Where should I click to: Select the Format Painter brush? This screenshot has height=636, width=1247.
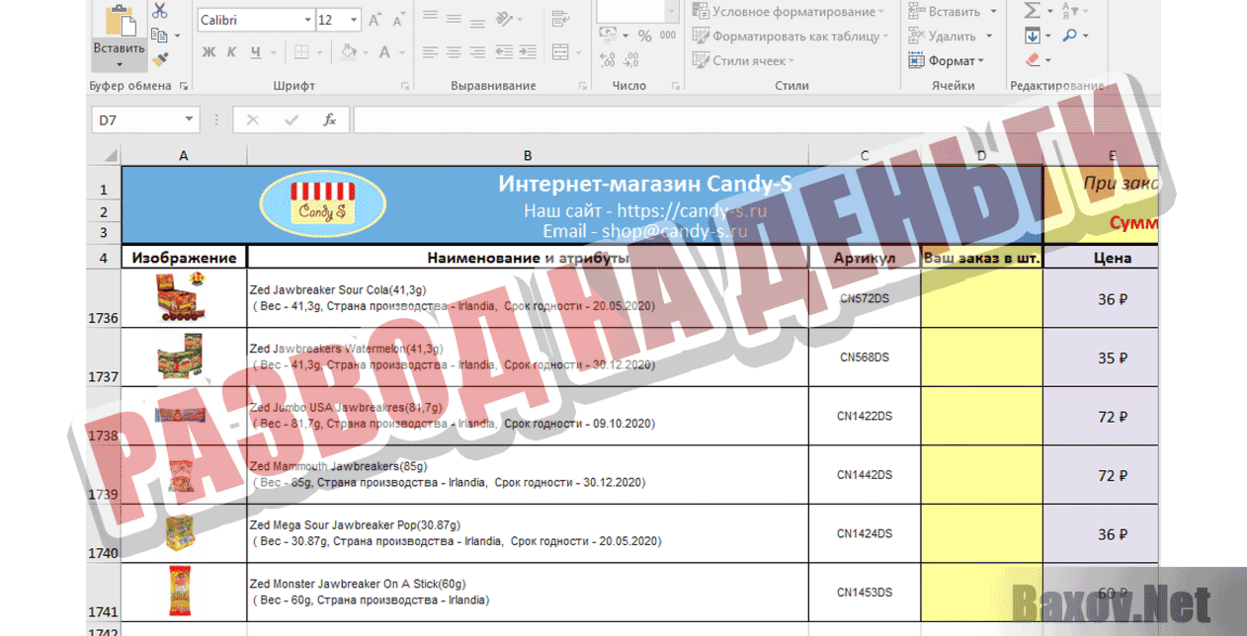(160, 60)
